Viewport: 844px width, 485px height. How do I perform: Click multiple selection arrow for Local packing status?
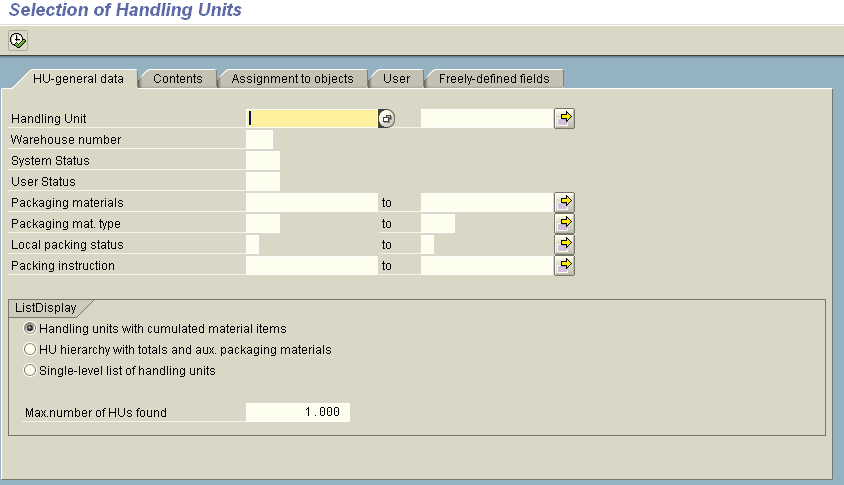pos(565,244)
